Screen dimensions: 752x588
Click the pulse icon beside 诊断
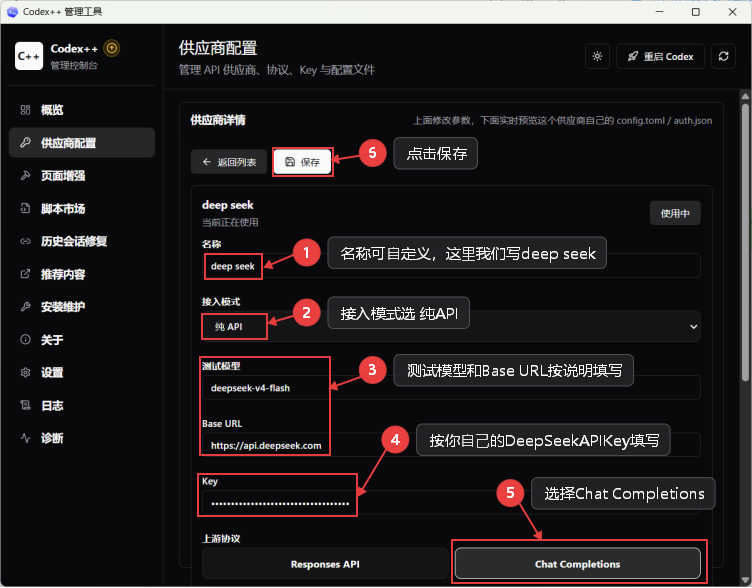(x=25, y=438)
